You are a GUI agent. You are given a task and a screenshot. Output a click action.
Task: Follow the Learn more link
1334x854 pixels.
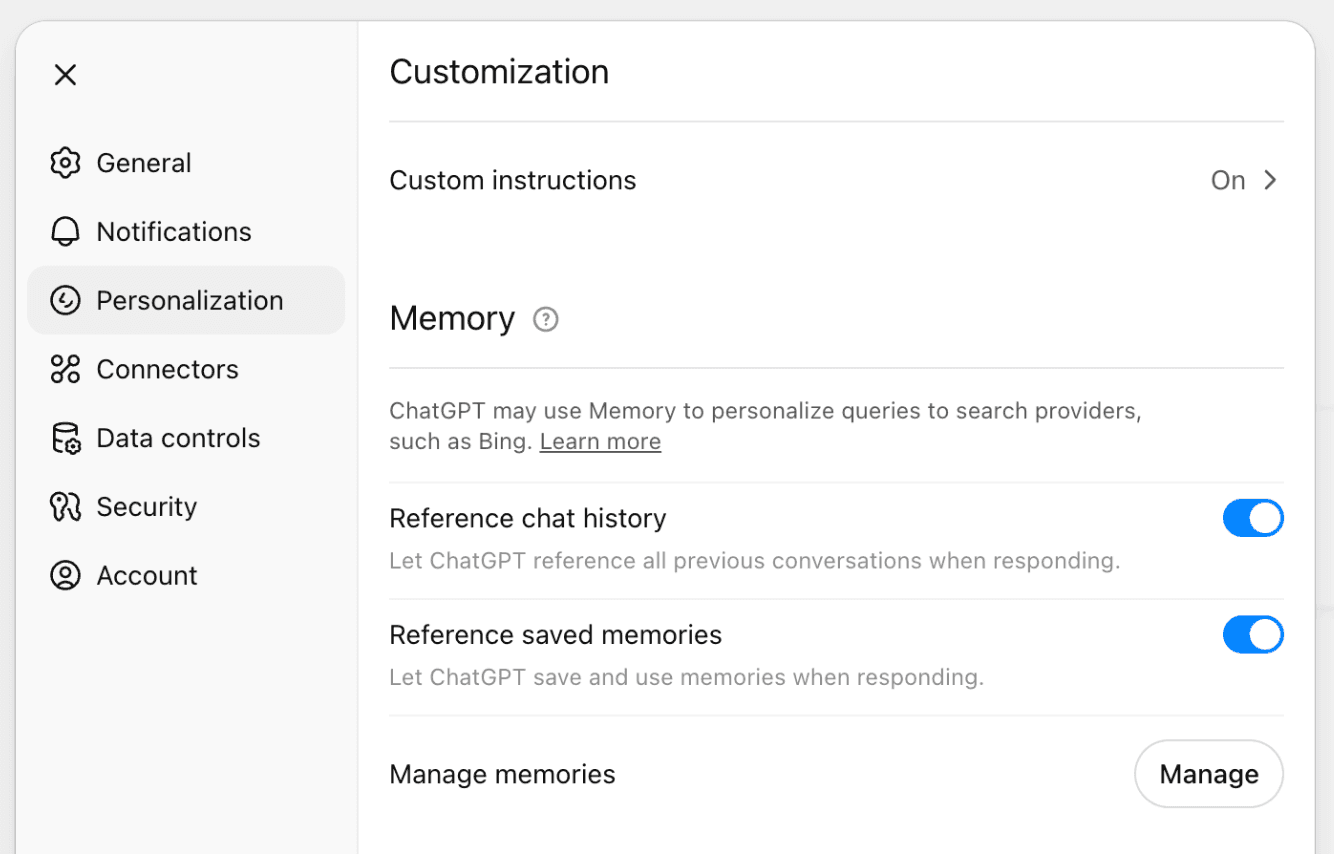click(x=600, y=442)
